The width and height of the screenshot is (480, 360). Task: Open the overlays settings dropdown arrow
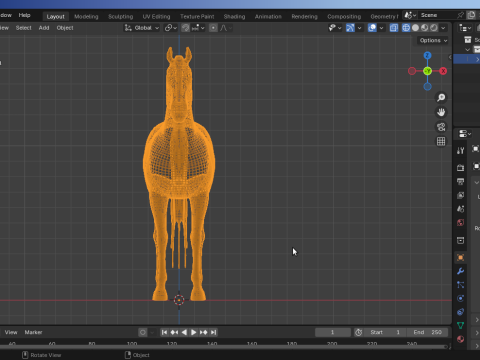coord(381,28)
